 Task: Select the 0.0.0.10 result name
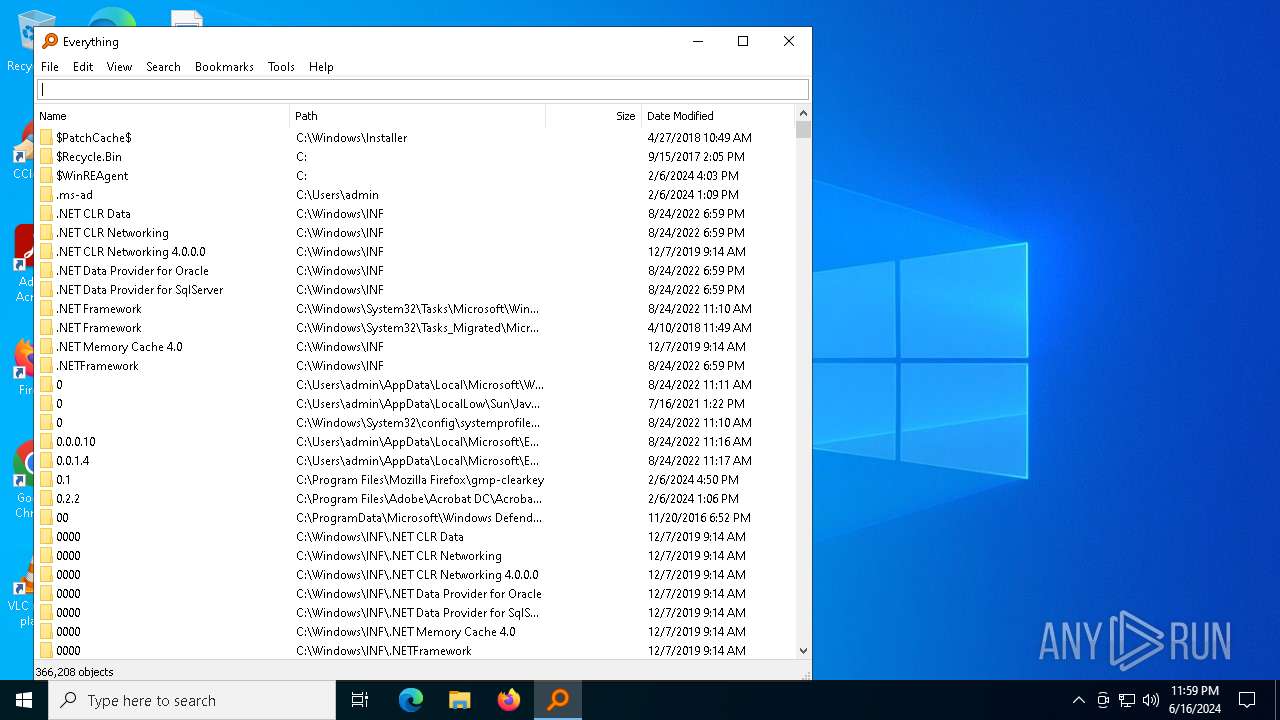[x=76, y=442]
